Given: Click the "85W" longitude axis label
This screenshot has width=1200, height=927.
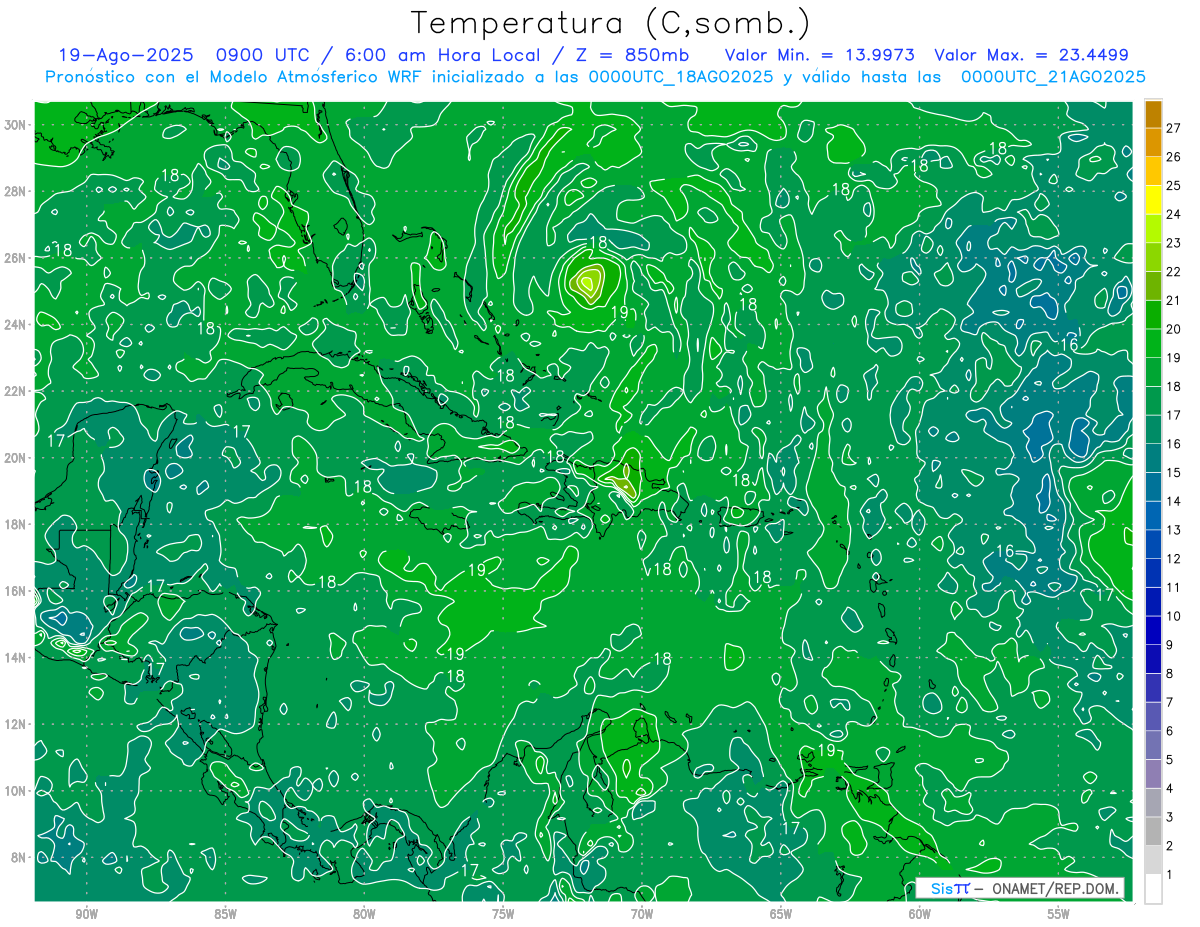Looking at the screenshot, I should pyautogui.click(x=225, y=914).
